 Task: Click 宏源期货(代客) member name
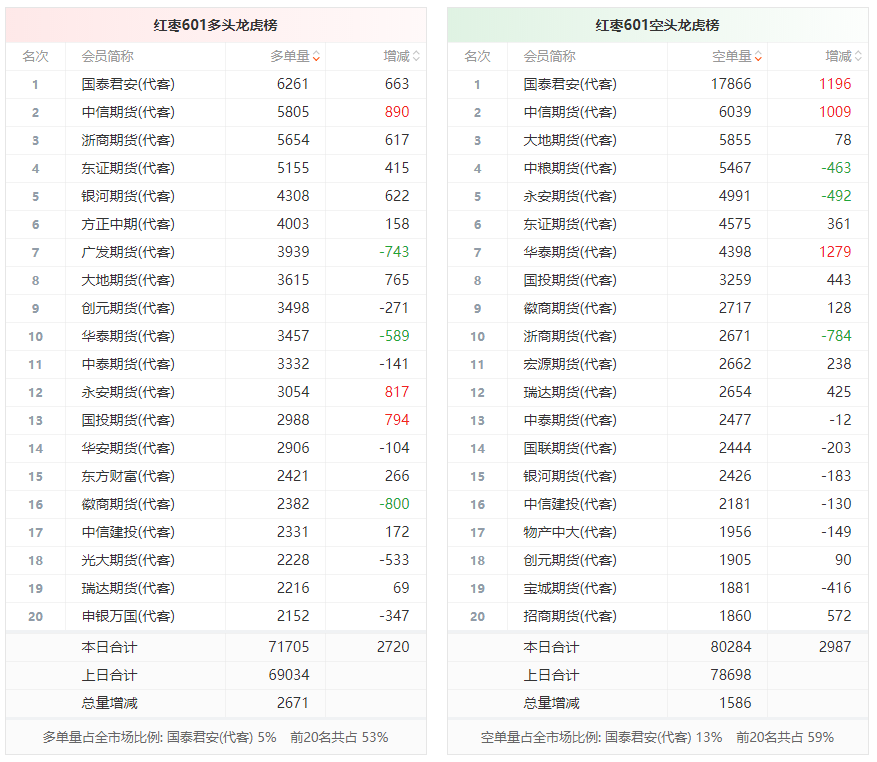[570, 364]
